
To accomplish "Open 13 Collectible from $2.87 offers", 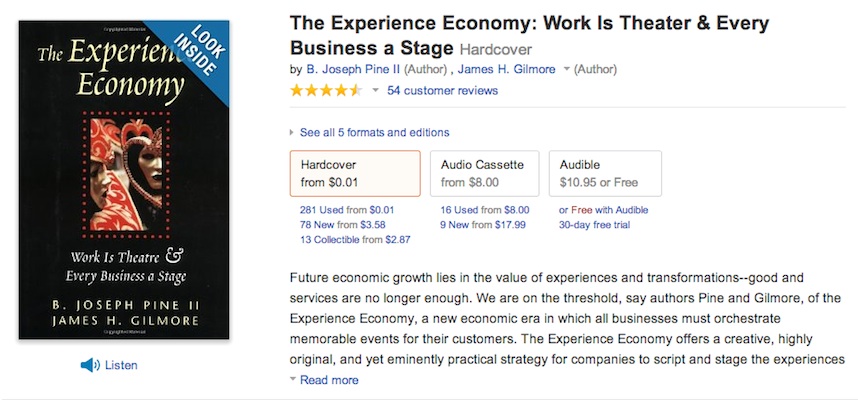I will (x=355, y=239).
